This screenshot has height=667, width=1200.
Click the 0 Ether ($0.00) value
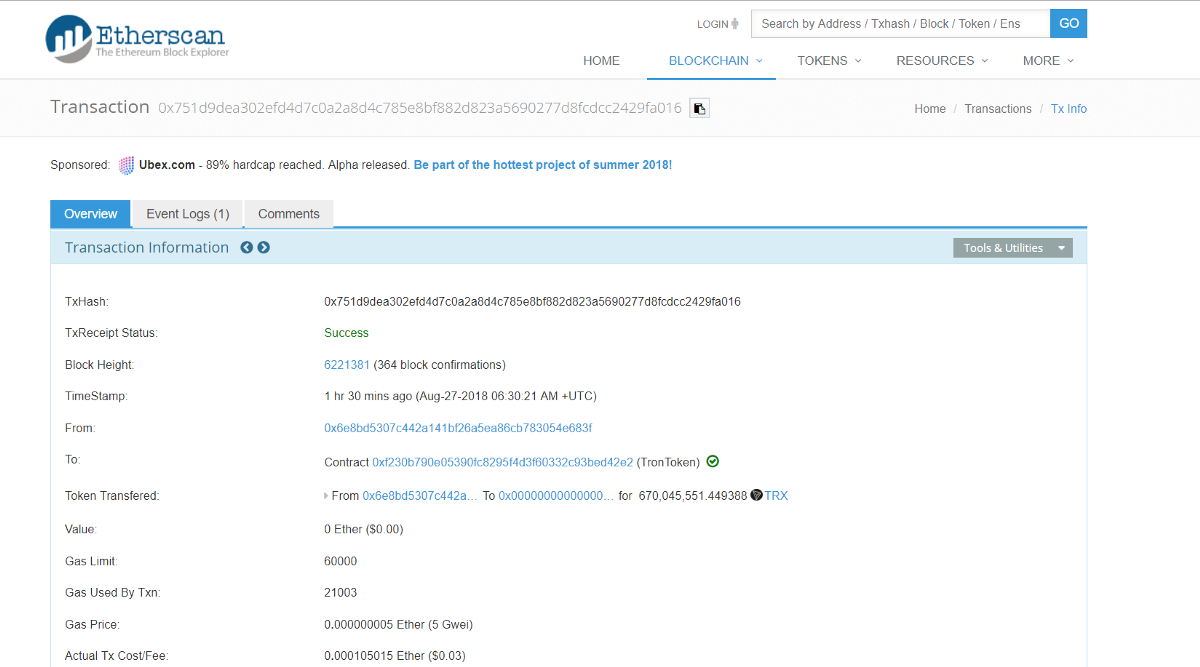(x=364, y=529)
